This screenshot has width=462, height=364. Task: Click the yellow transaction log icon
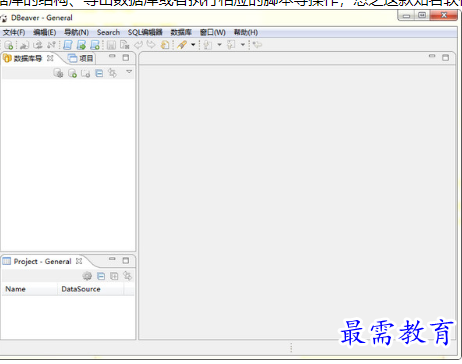click(x=165, y=45)
